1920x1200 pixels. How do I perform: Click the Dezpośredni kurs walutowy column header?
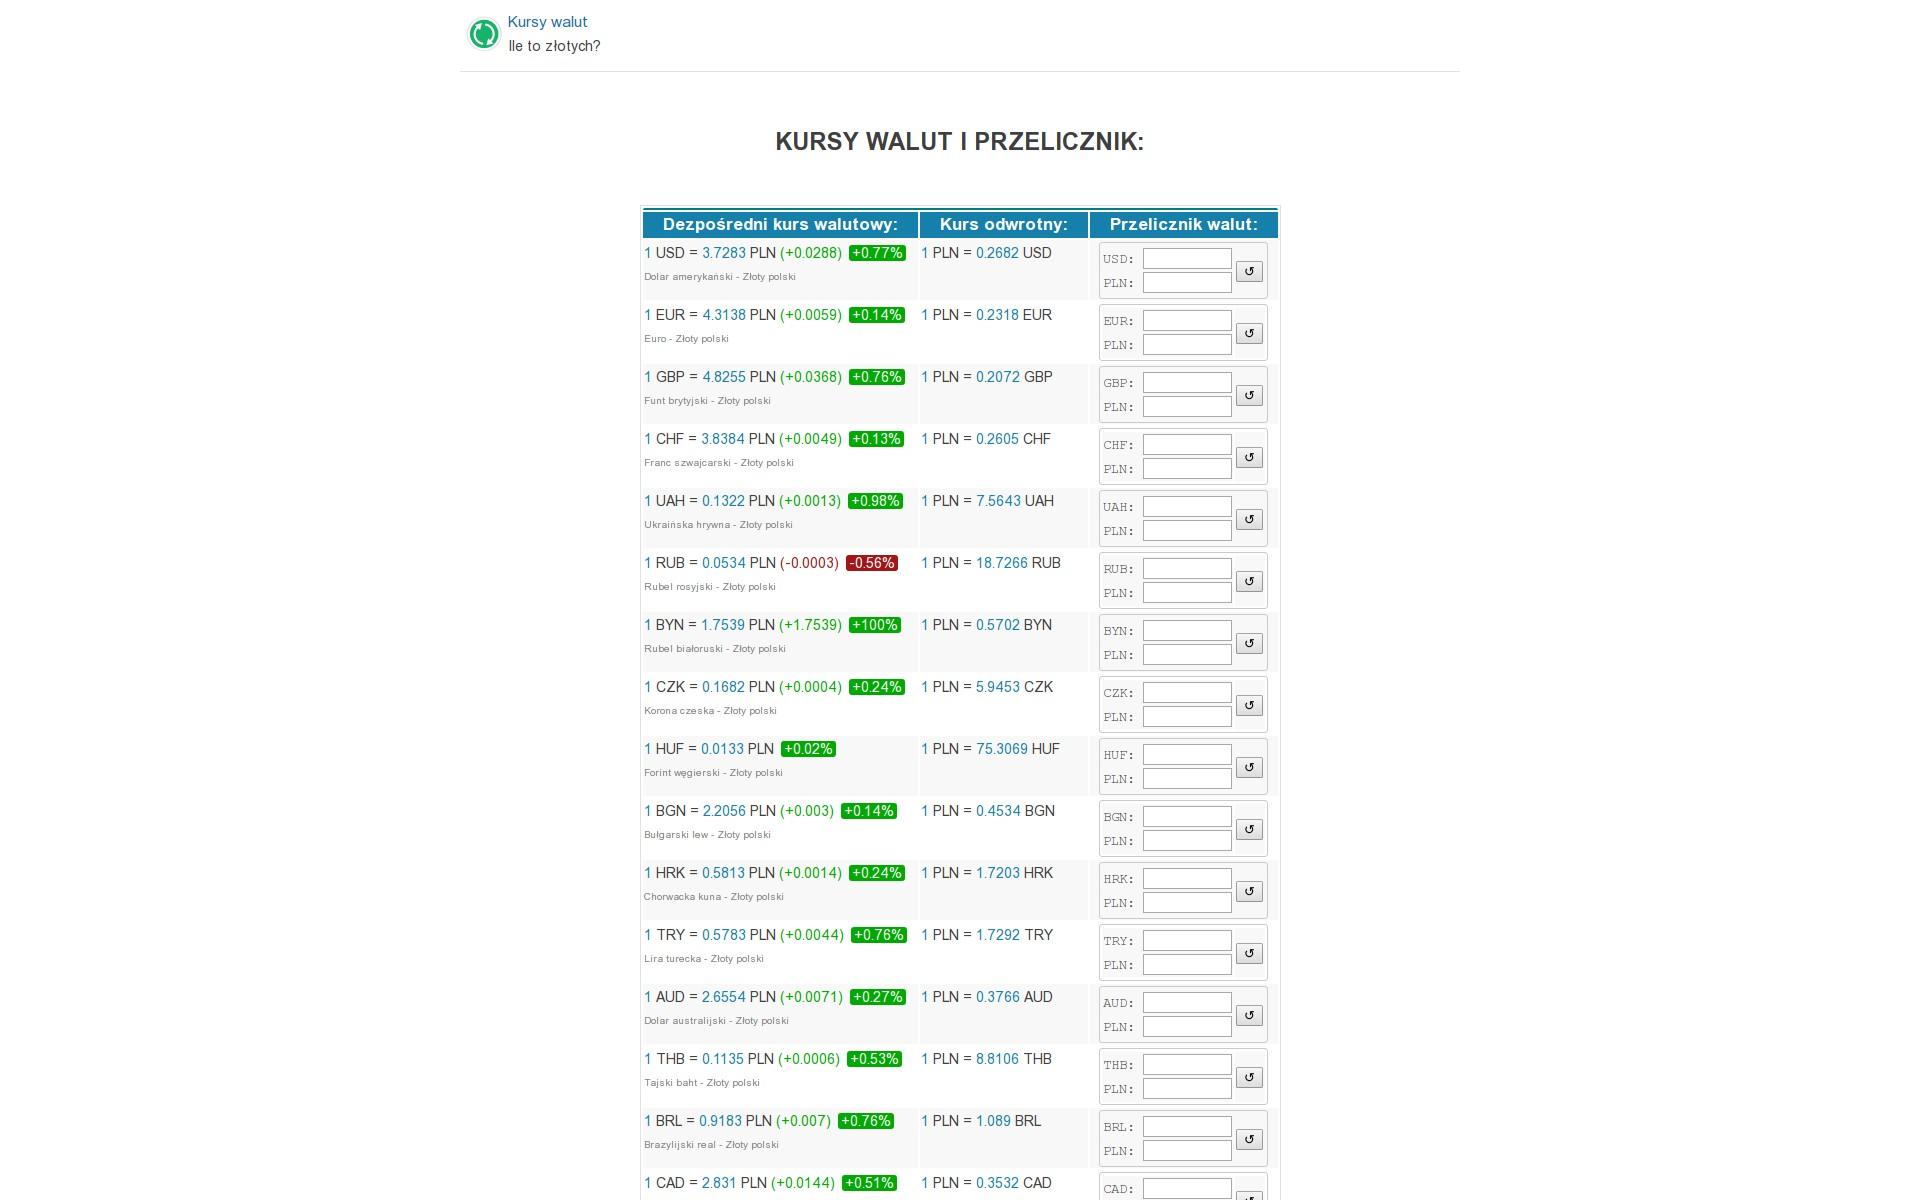(x=780, y=224)
